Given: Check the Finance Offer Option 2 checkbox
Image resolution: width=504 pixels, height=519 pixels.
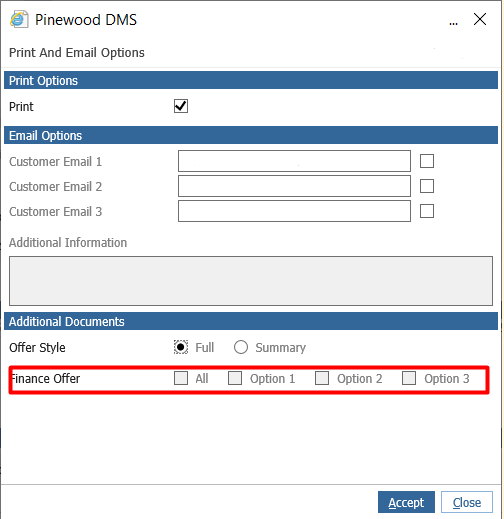Looking at the screenshot, I should (x=322, y=378).
